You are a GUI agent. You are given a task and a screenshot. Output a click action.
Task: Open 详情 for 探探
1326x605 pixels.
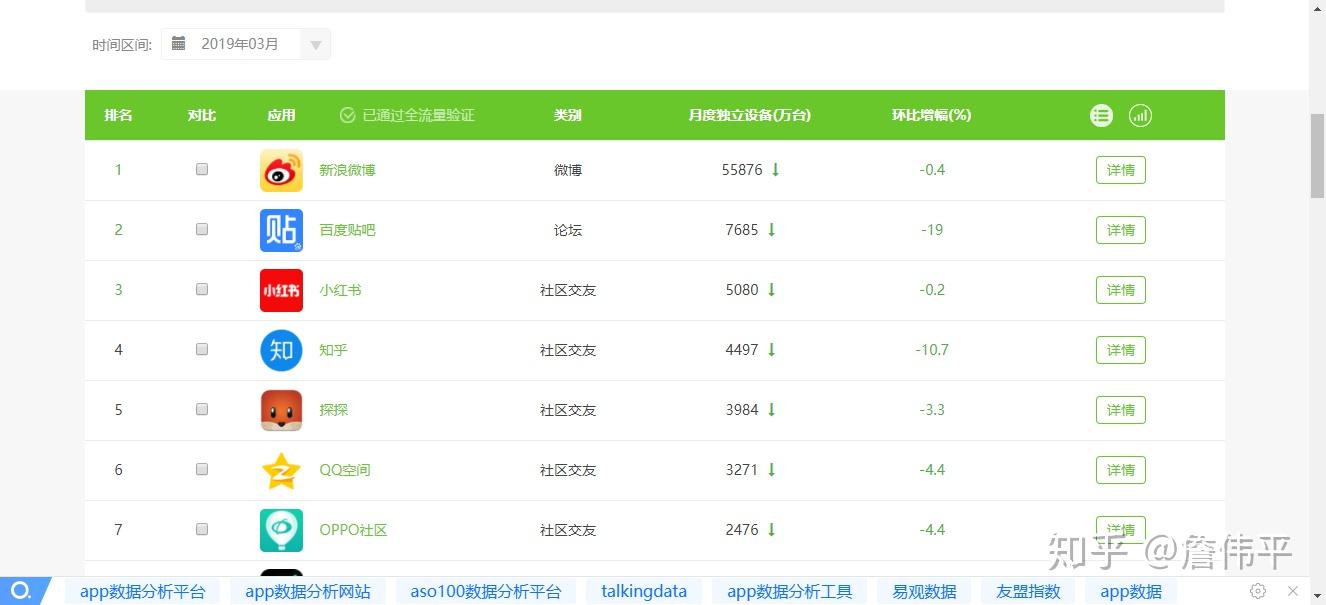pyautogui.click(x=1121, y=410)
